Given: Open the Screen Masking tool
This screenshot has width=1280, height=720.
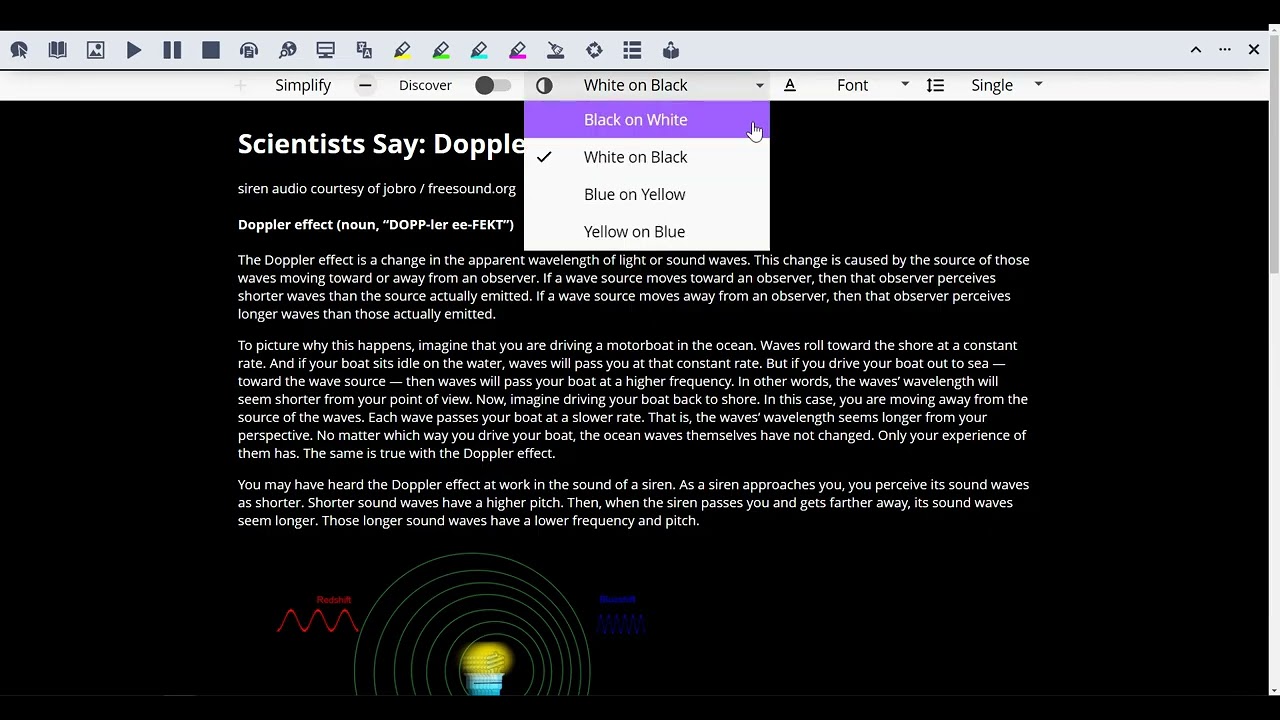Looking at the screenshot, I should [326, 50].
